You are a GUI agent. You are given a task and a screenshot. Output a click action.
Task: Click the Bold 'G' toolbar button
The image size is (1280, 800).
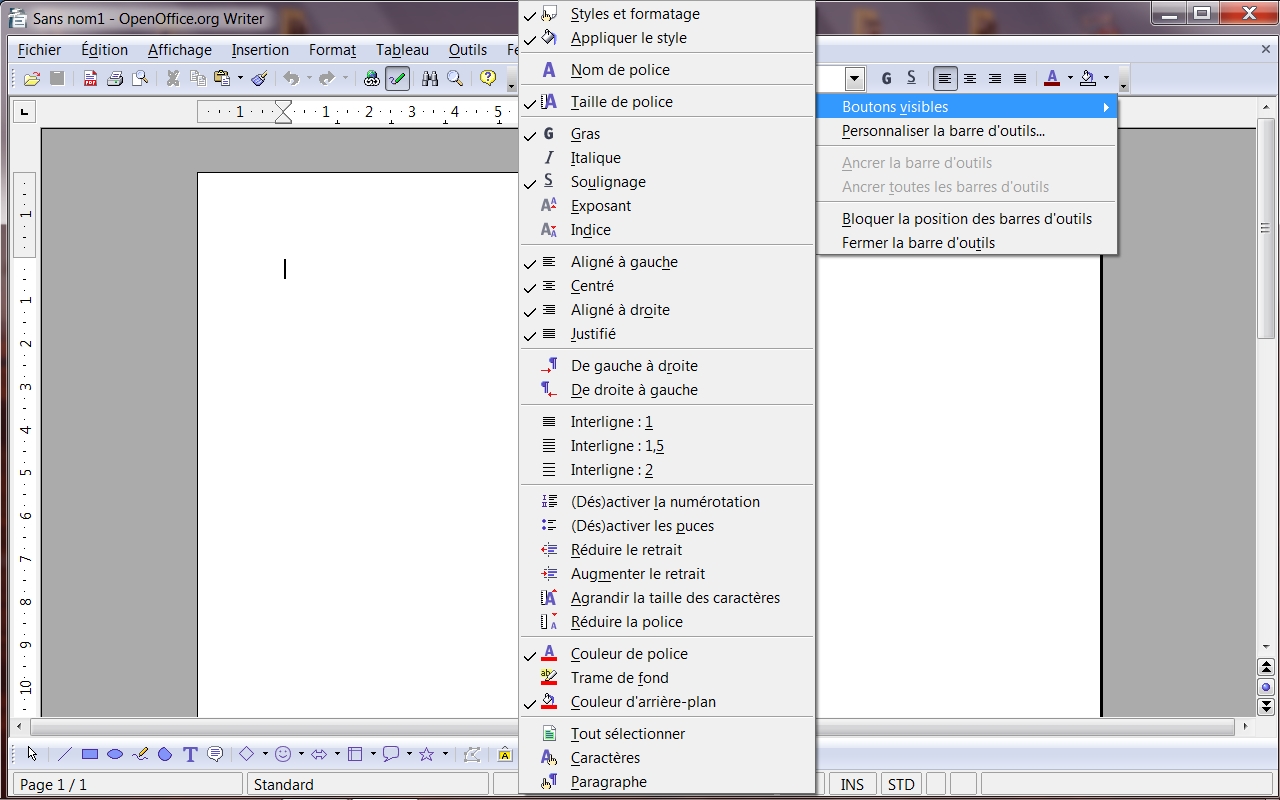pos(886,78)
